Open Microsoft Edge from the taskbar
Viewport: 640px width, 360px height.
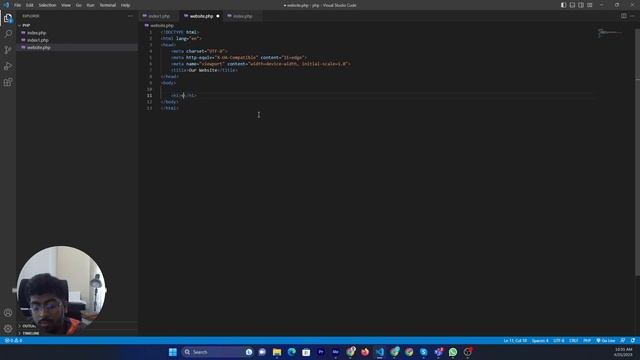click(x=291, y=352)
